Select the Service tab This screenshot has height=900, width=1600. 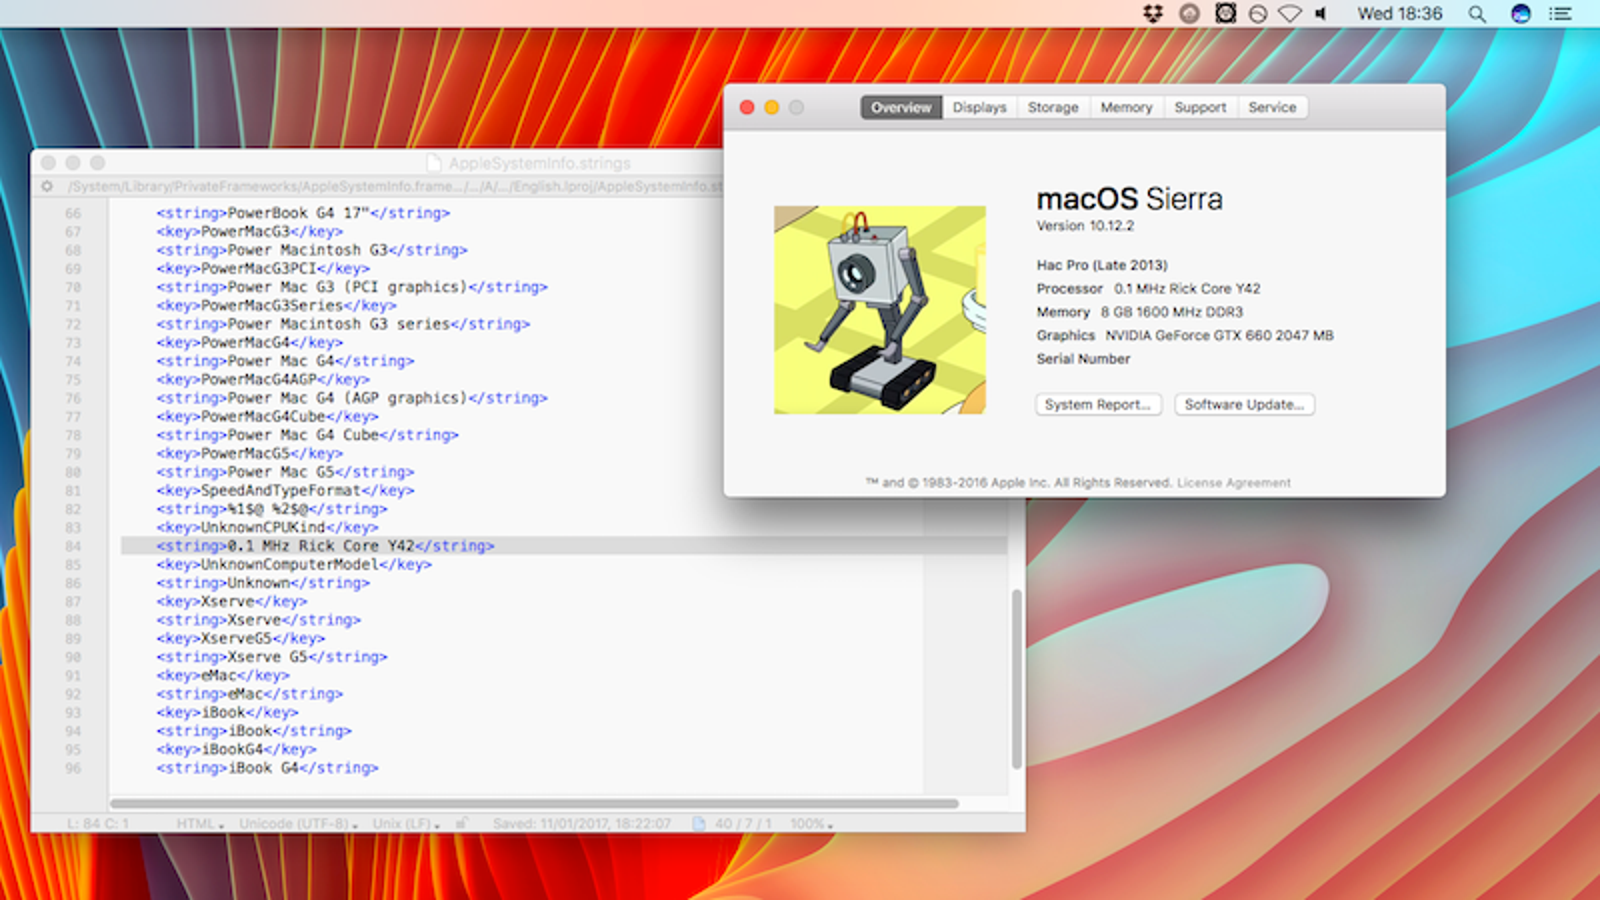click(x=1272, y=107)
